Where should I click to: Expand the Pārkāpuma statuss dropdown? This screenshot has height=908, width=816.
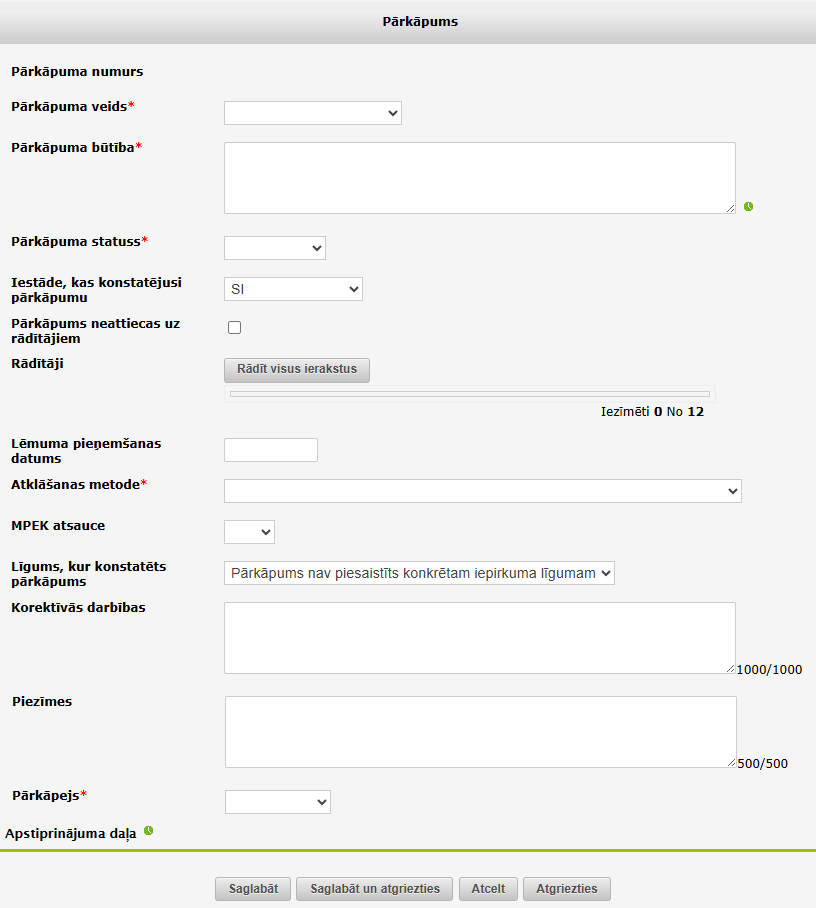[274, 248]
